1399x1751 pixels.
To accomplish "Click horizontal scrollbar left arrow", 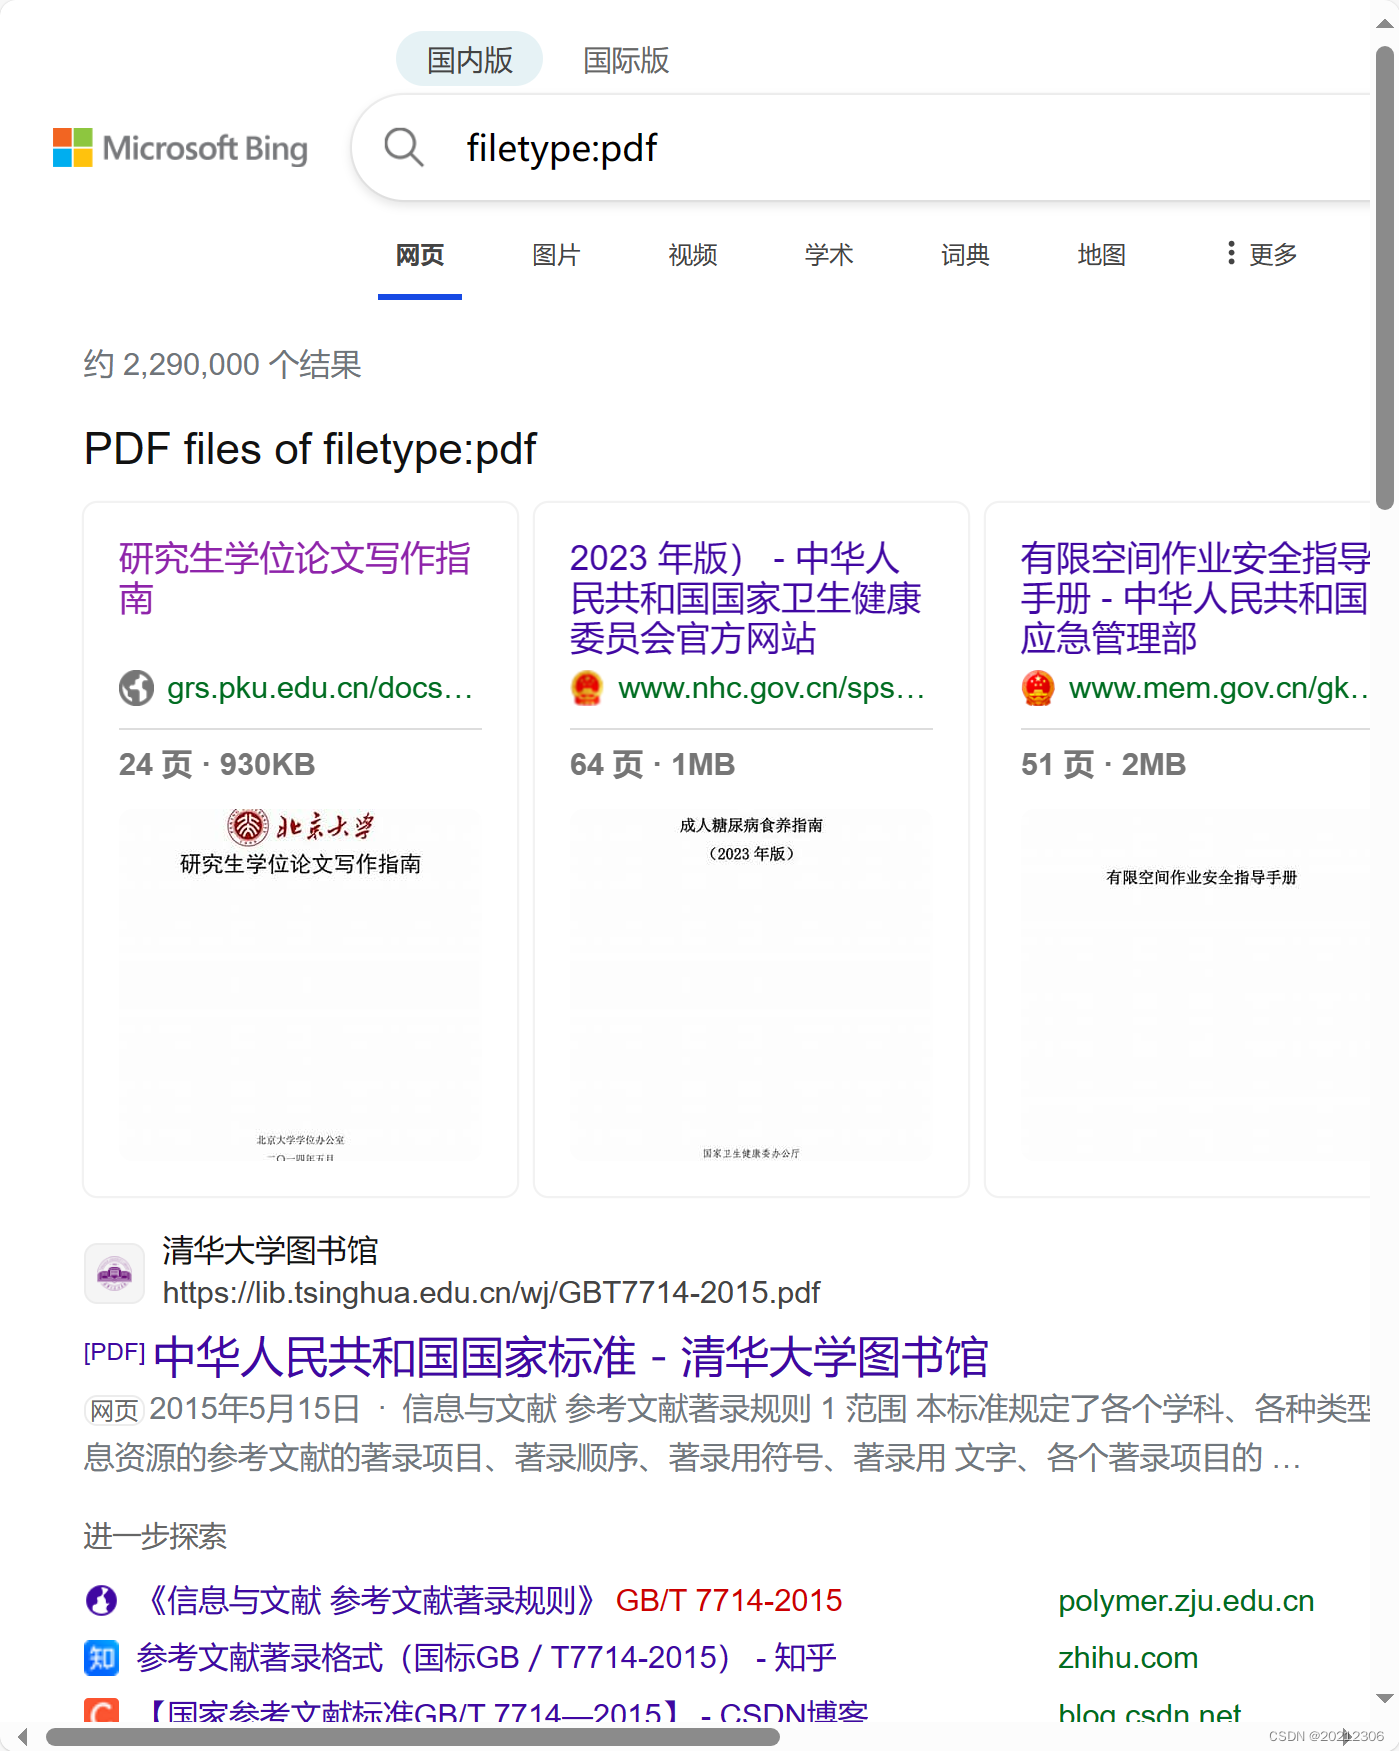I will click(x=23, y=1737).
